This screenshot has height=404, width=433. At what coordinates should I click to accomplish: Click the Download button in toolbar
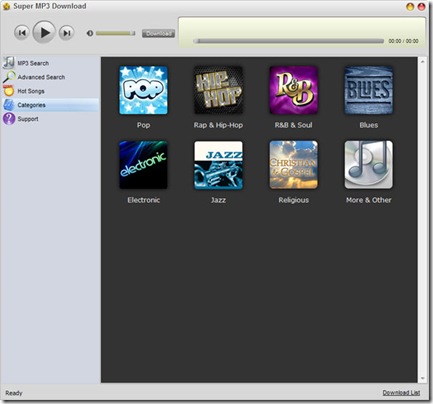coord(158,33)
